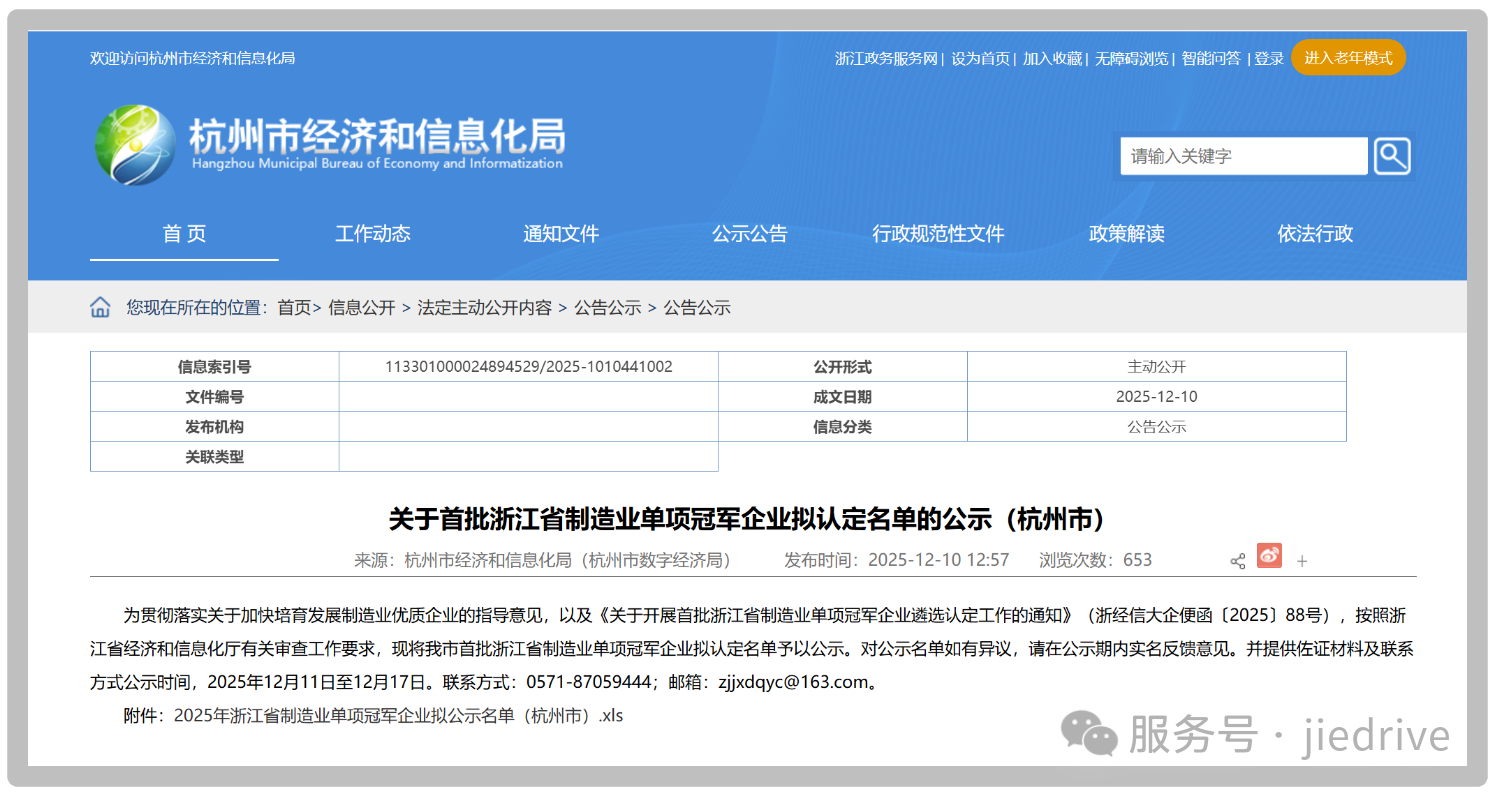Click the search magnifier icon
1497x795 pixels.
click(x=1391, y=156)
